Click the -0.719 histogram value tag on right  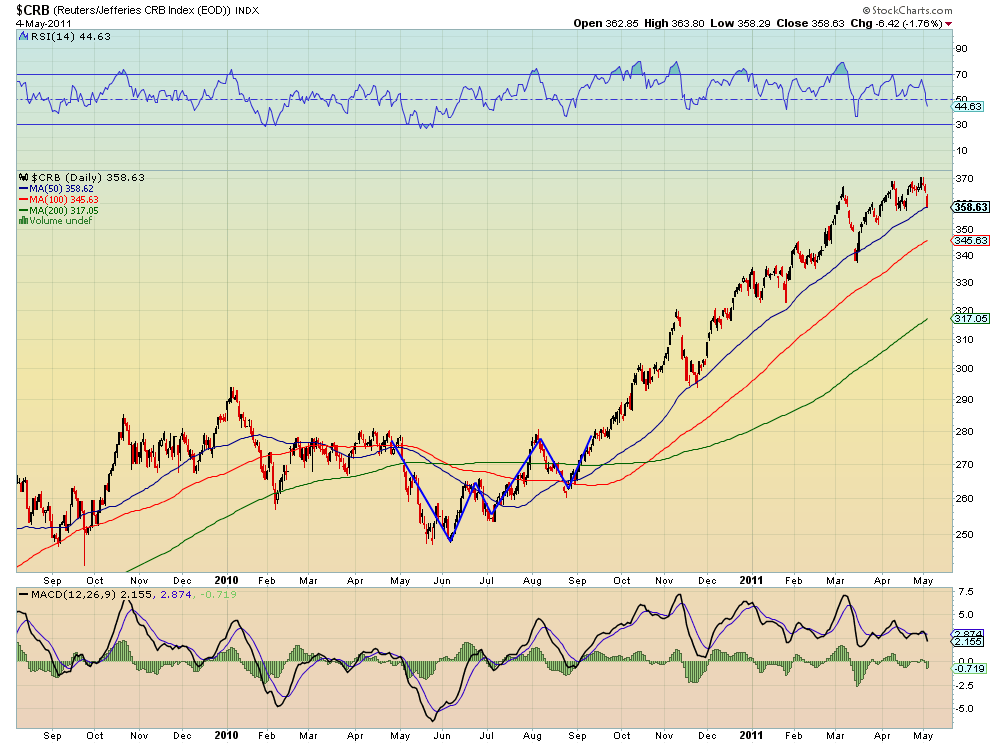(x=969, y=668)
